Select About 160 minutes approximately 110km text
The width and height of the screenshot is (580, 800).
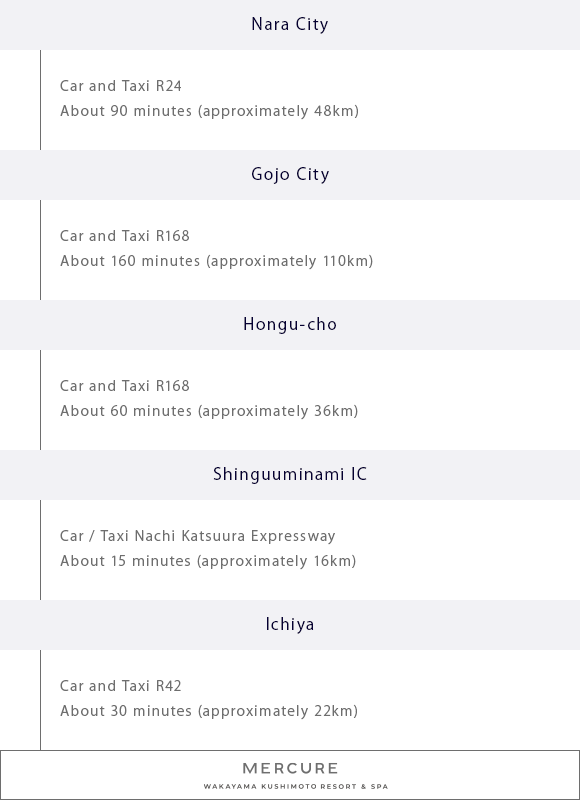click(x=217, y=261)
